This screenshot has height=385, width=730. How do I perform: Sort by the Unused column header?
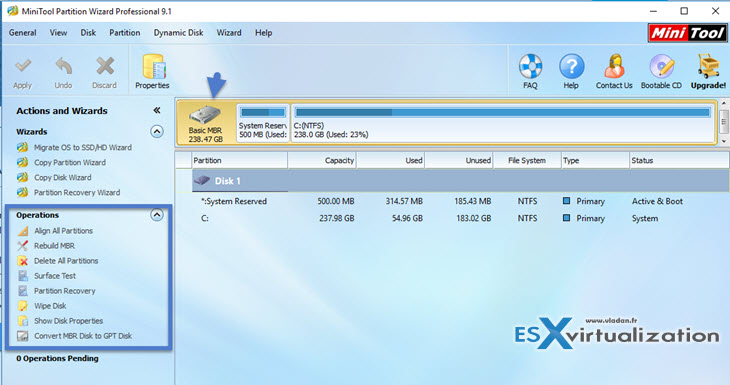459,160
